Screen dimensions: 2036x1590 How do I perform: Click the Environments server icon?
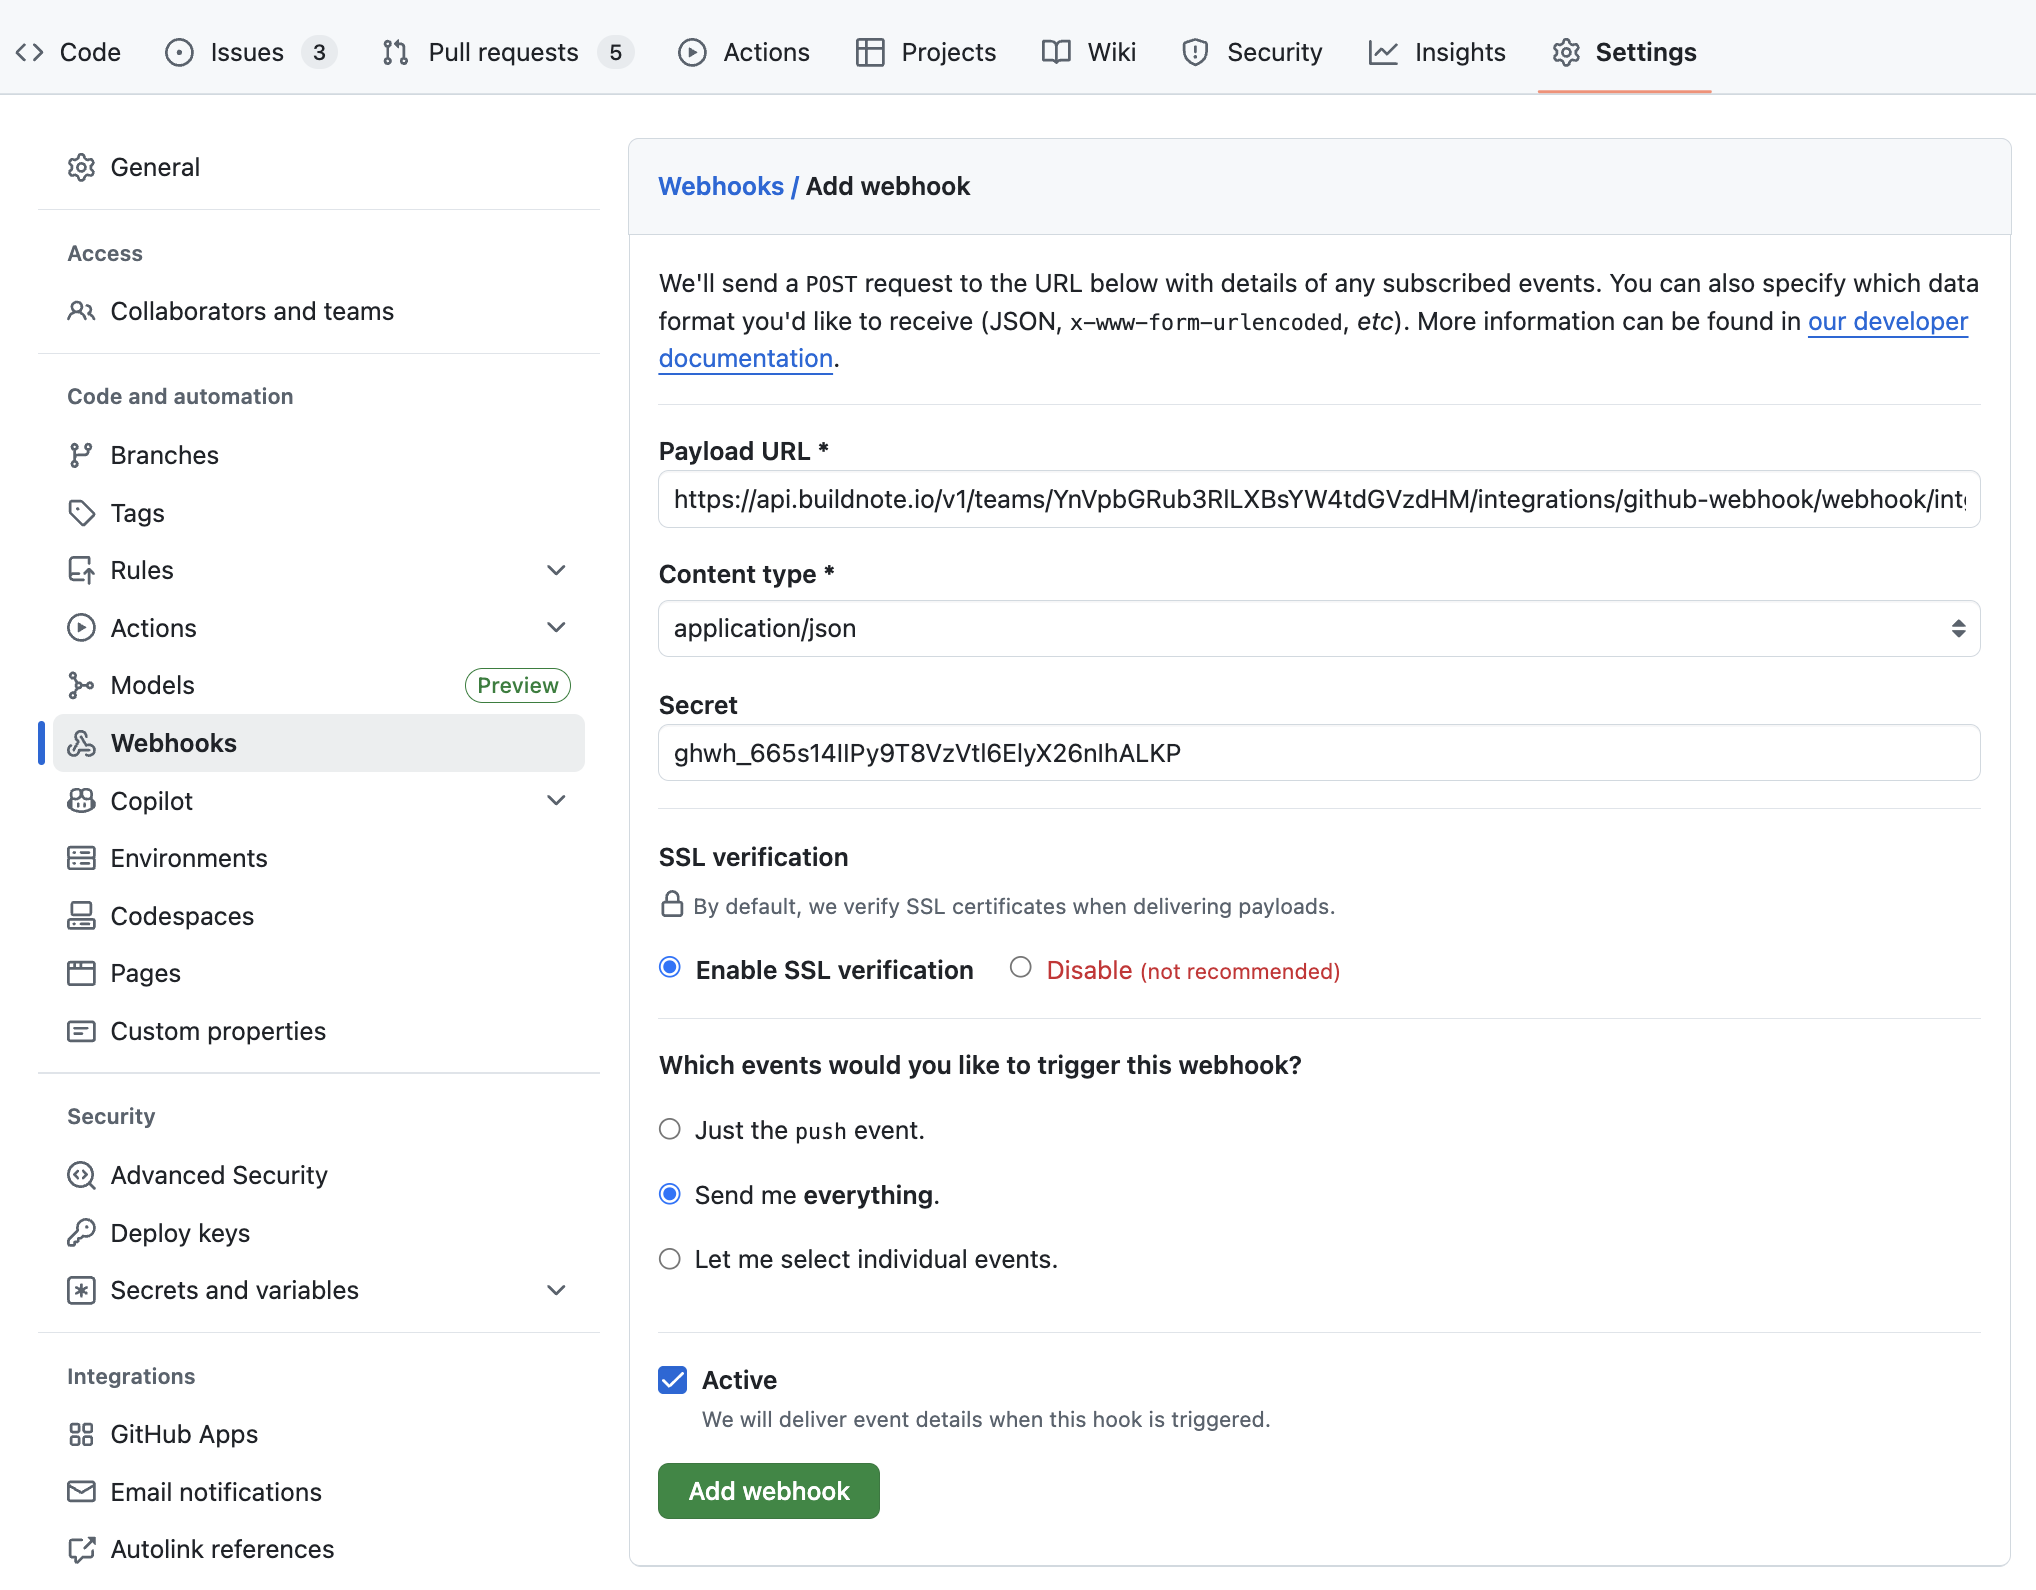81,858
